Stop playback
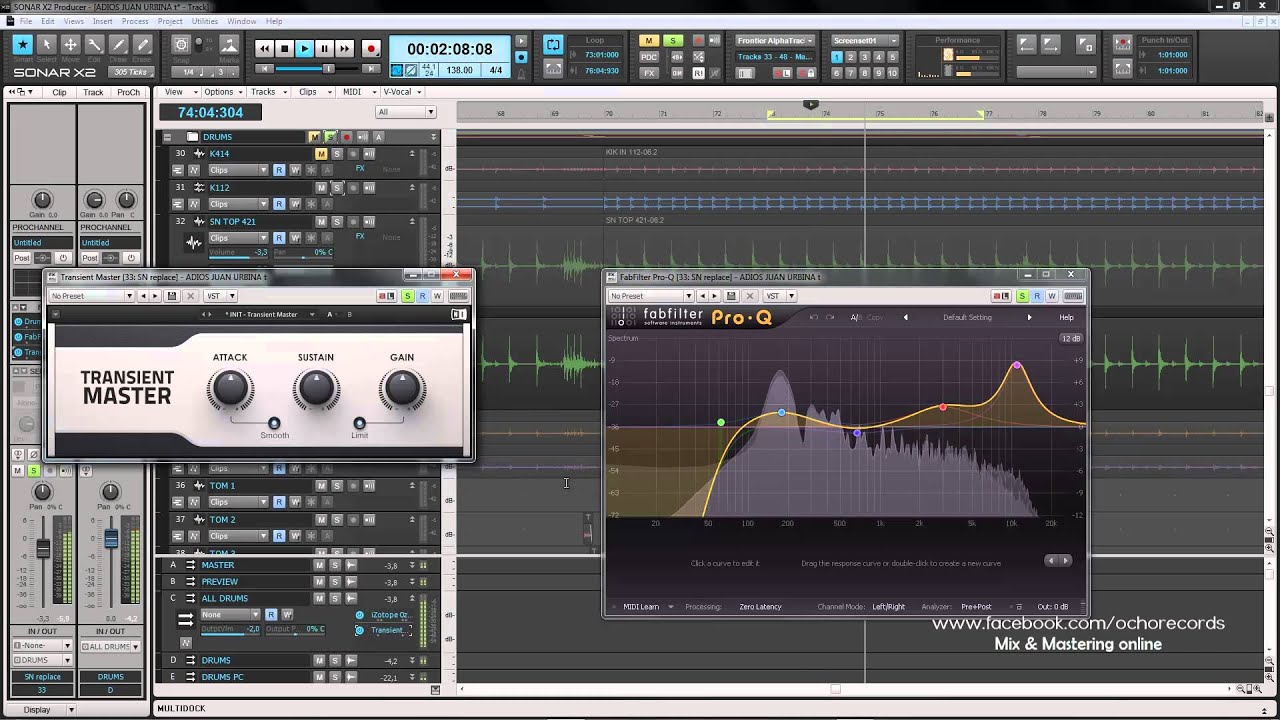 click(284, 48)
